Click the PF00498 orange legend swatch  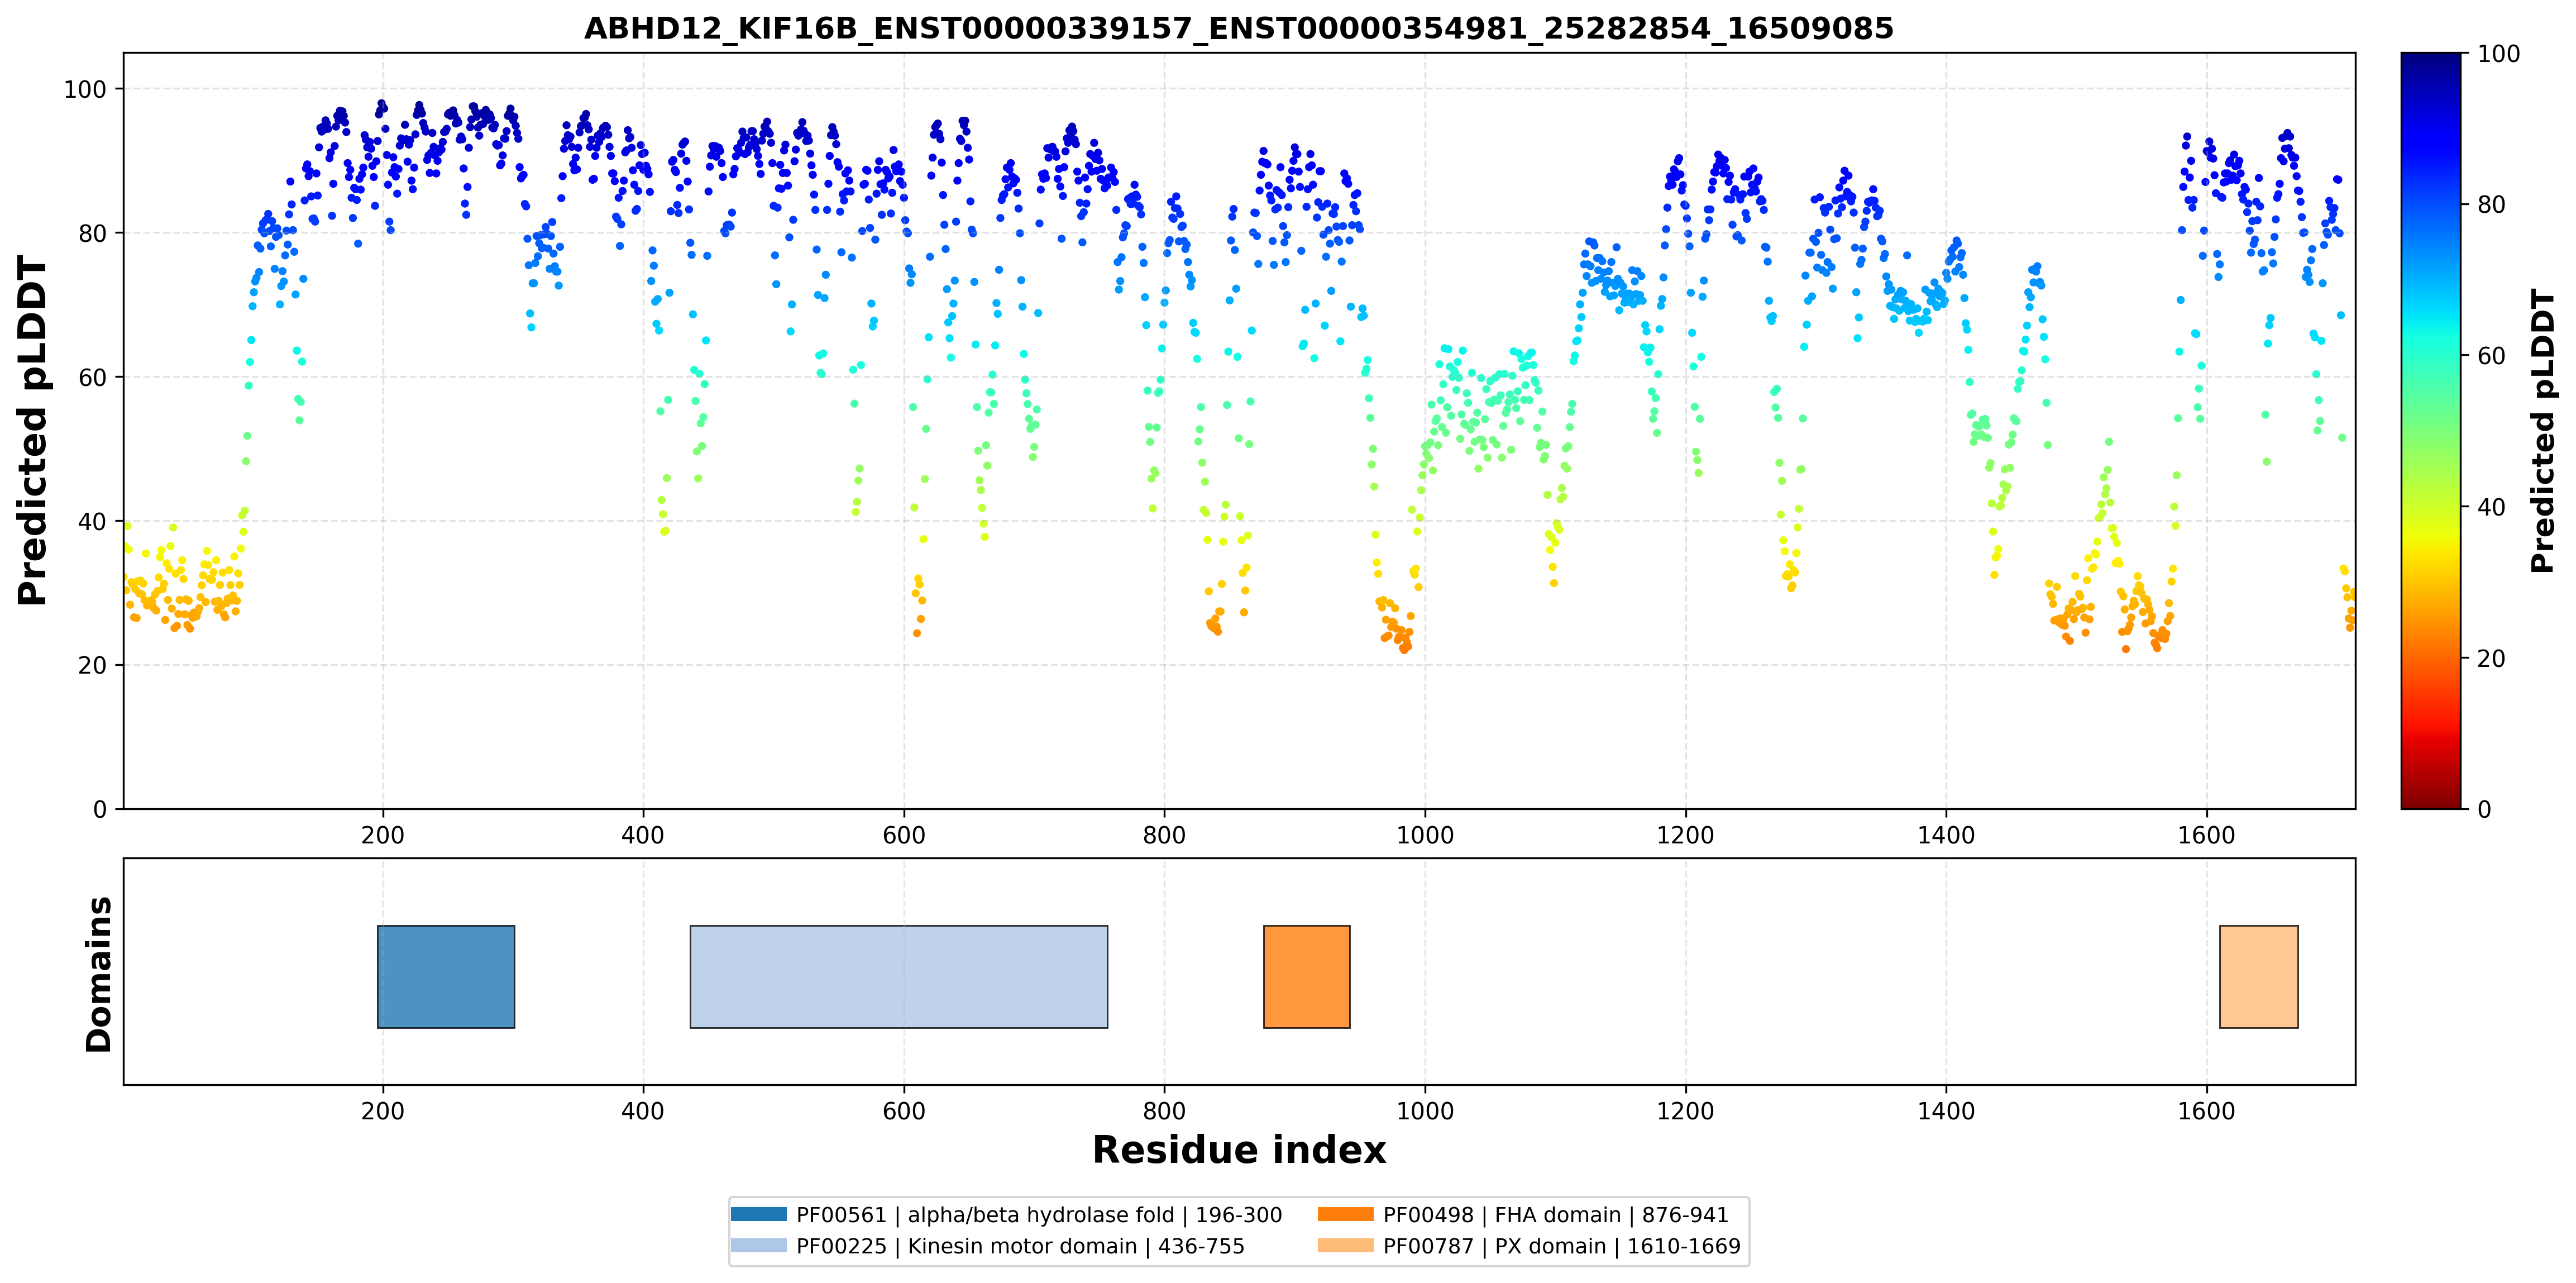tap(1345, 1214)
